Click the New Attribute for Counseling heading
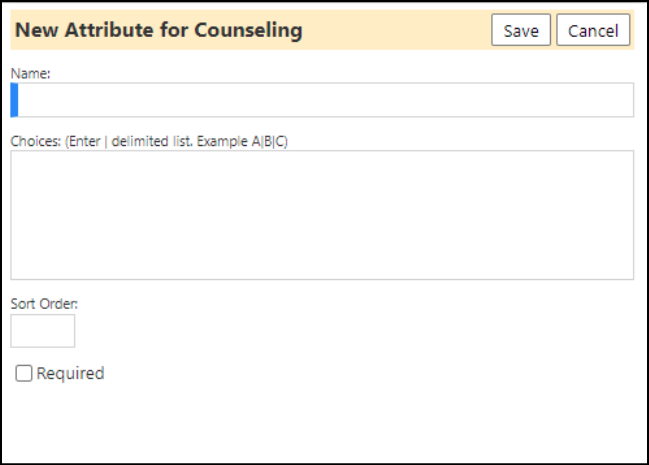This screenshot has height=465, width=649. [159, 30]
